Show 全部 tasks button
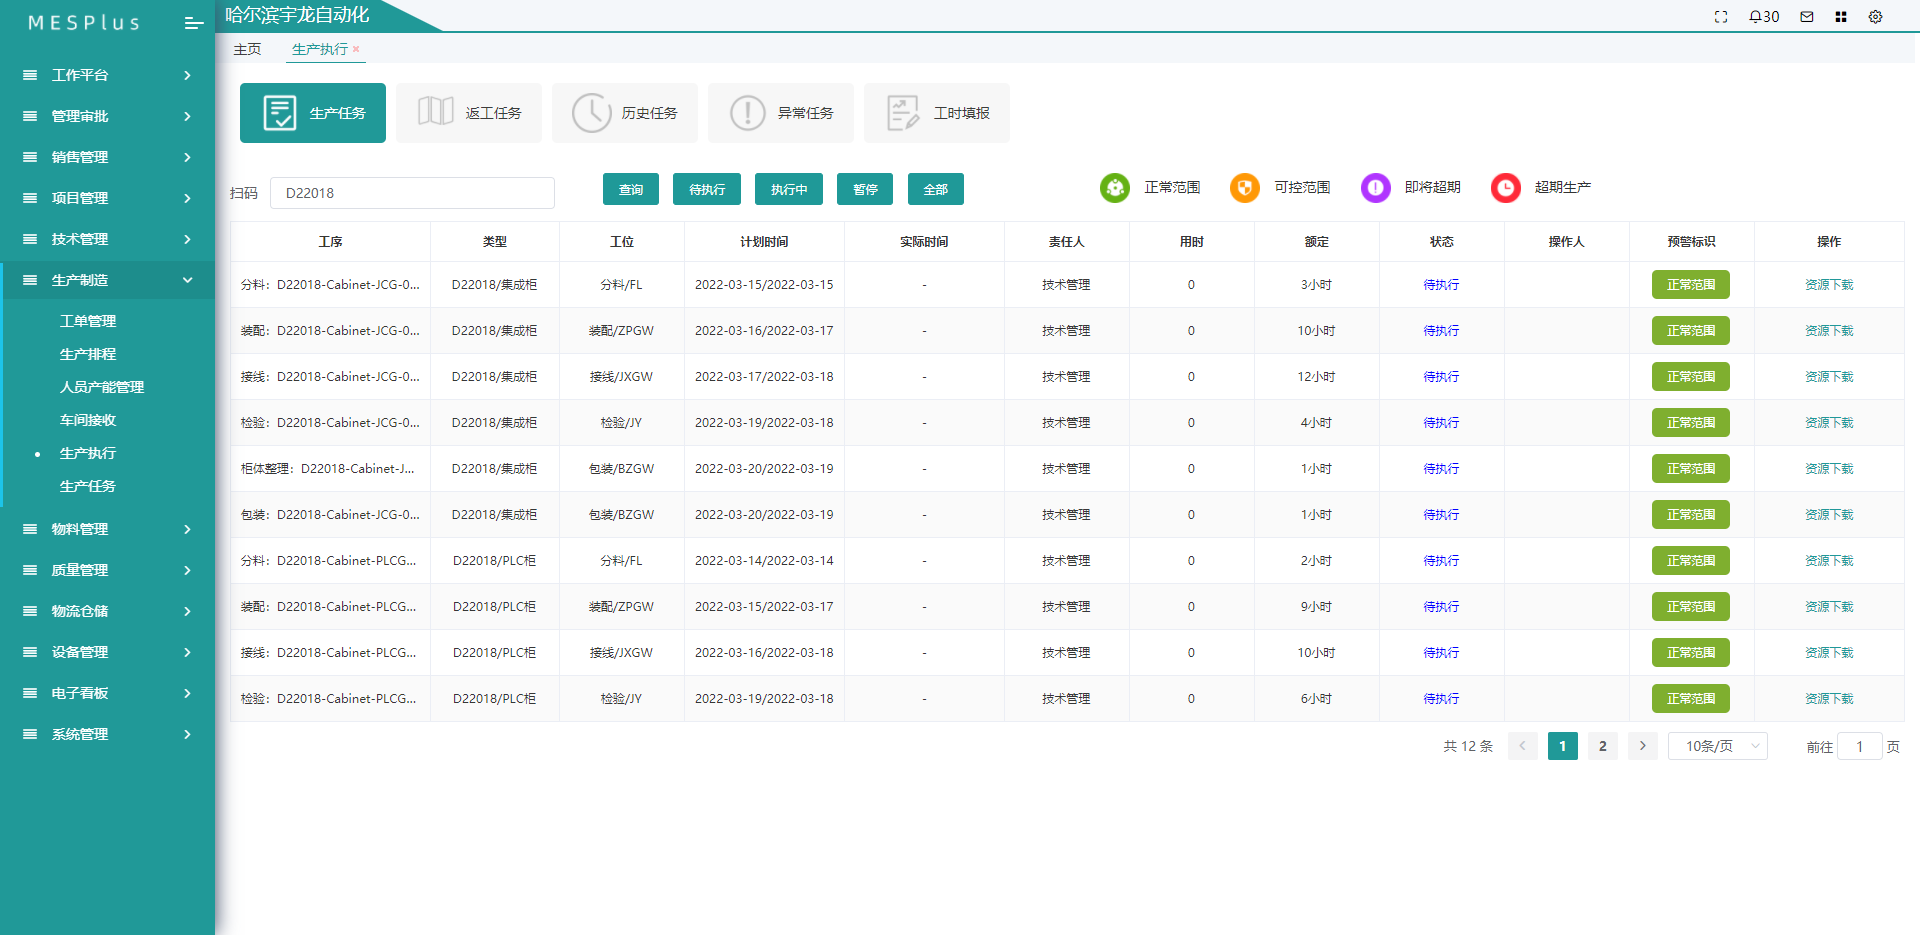Image resolution: width=1920 pixels, height=935 pixels. tap(936, 189)
